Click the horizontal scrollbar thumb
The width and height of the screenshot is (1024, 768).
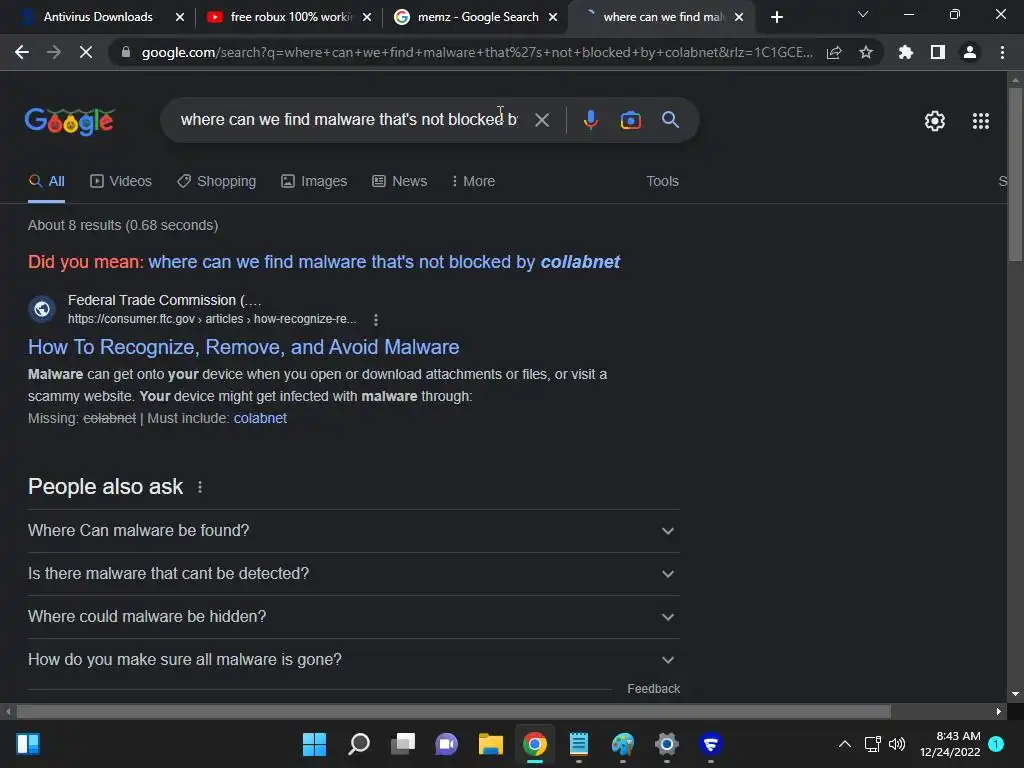tap(453, 711)
